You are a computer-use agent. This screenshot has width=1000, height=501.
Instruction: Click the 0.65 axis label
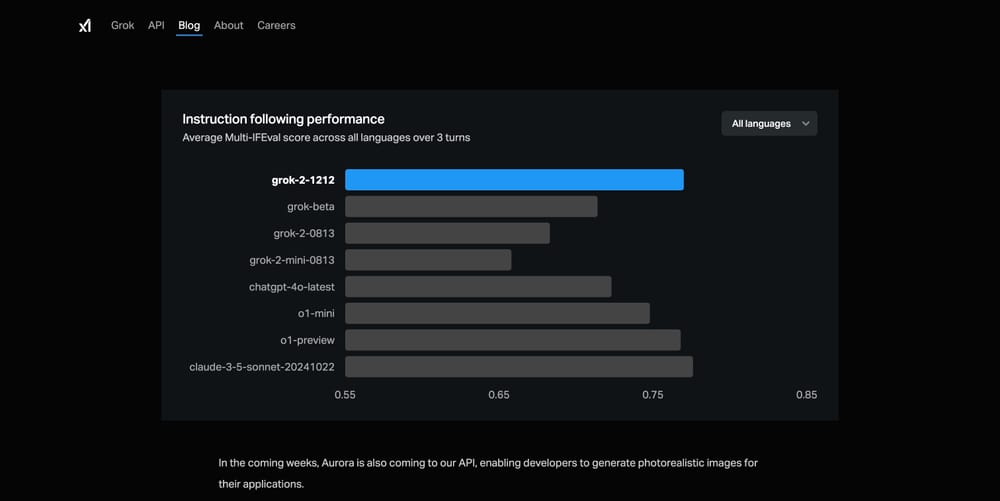coord(499,395)
